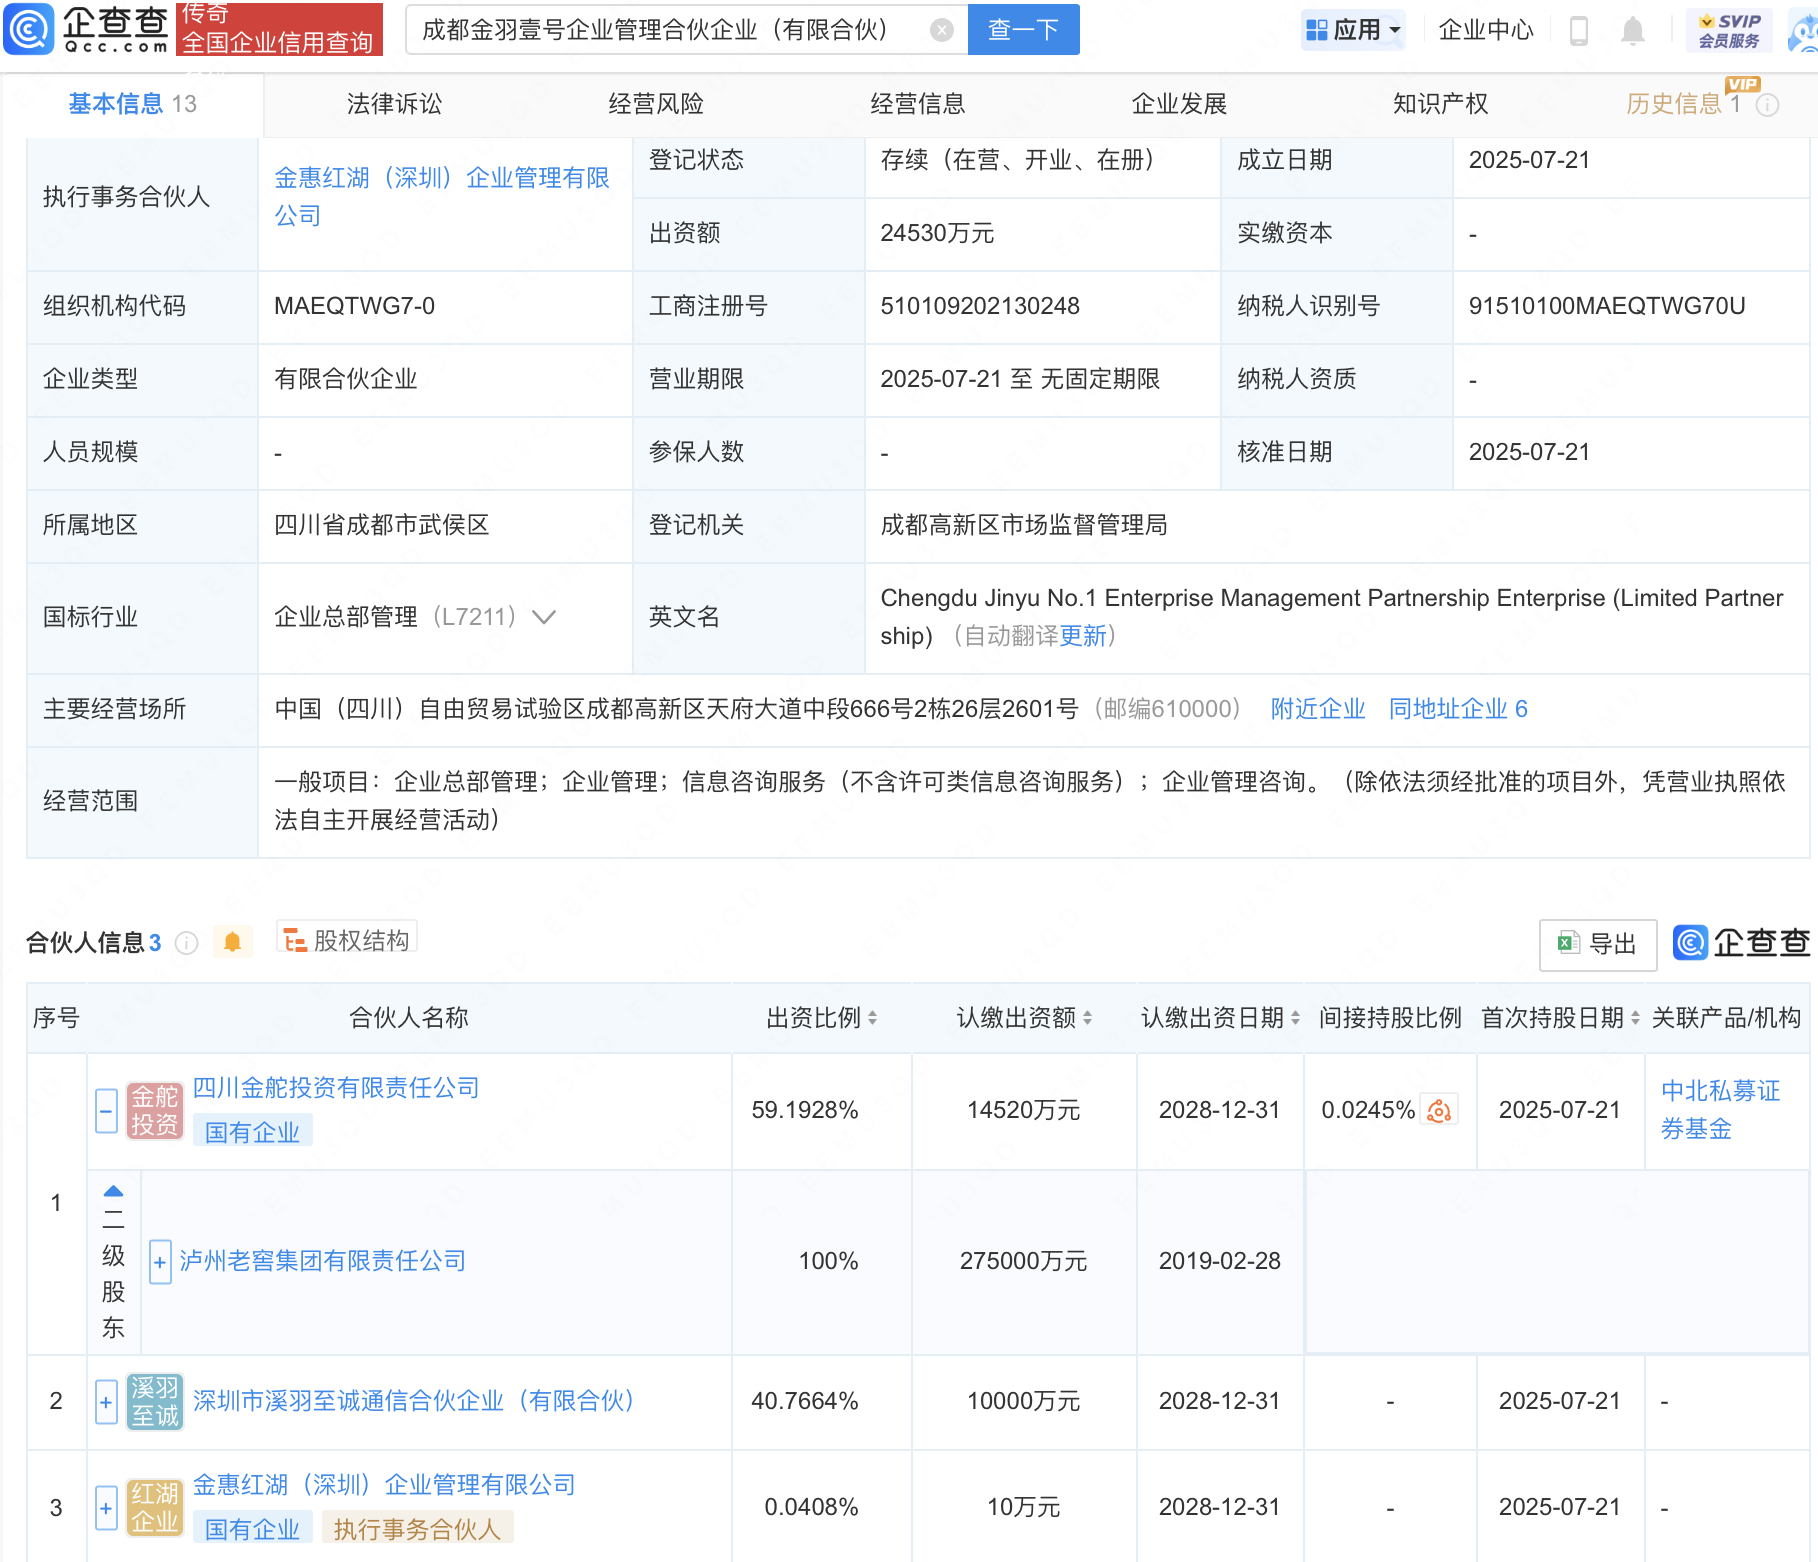
Task: Click 更新 auto-translation link
Action: pyautogui.click(x=1083, y=636)
